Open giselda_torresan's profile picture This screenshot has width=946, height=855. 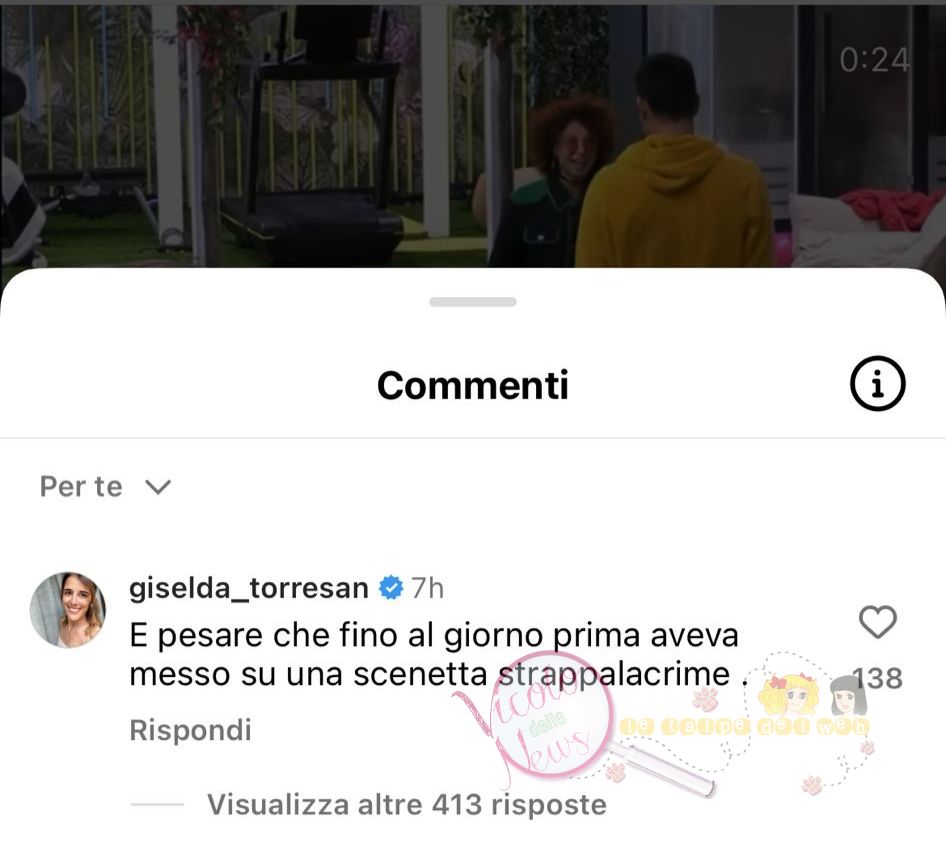(x=68, y=609)
